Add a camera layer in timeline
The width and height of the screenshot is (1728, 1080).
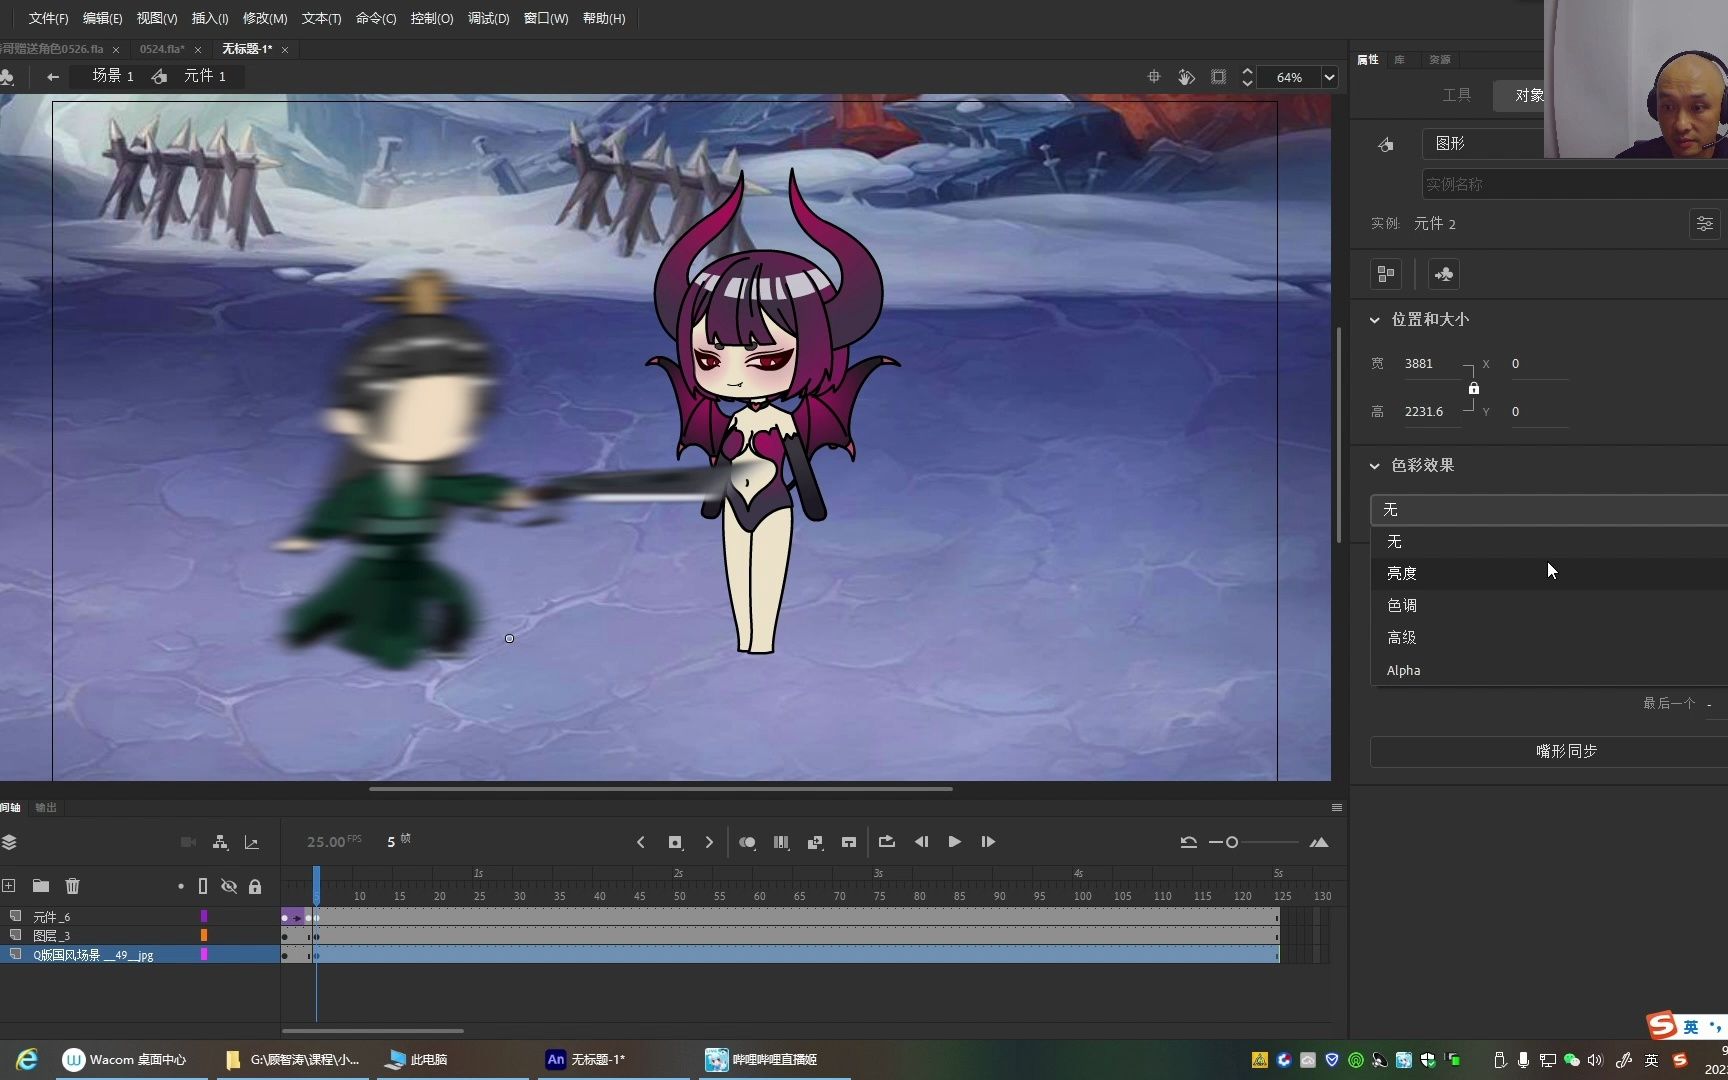click(x=188, y=842)
